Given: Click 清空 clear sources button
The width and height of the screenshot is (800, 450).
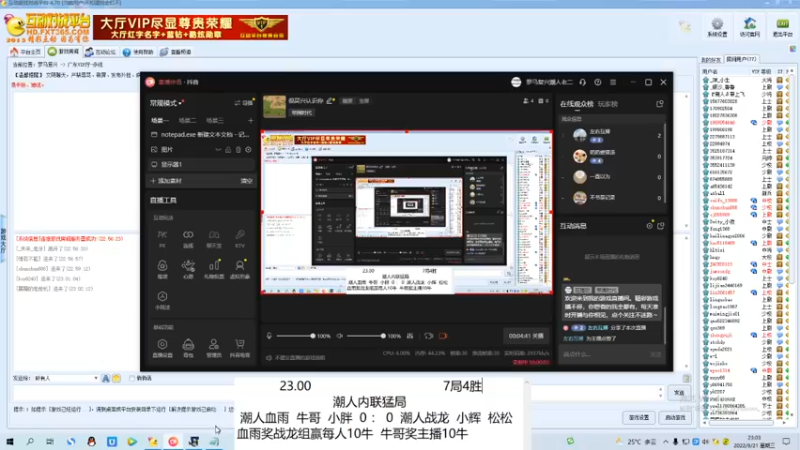Looking at the screenshot, I should click(x=246, y=181).
